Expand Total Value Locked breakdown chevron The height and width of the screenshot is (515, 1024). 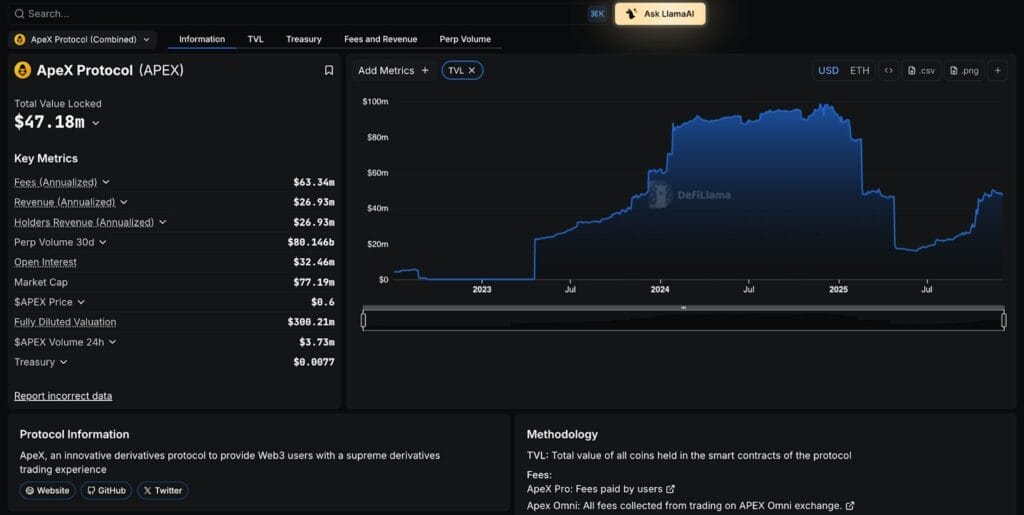(x=95, y=123)
